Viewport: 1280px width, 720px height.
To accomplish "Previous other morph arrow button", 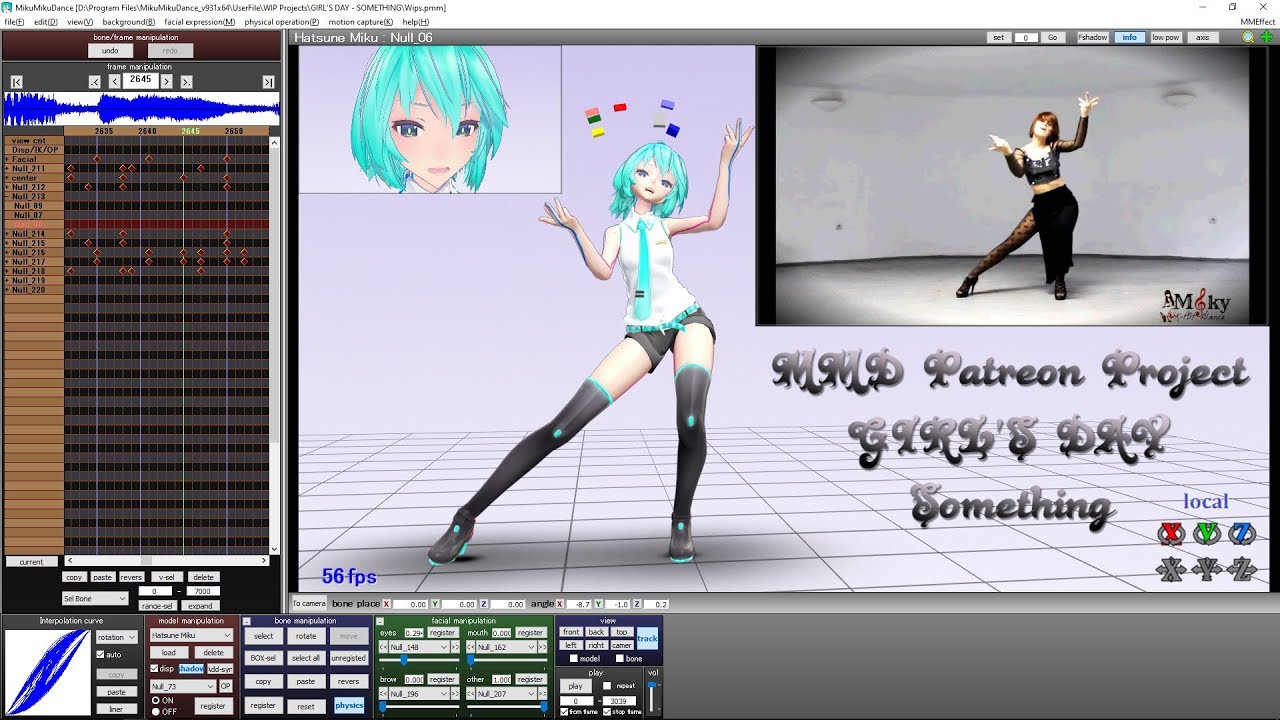I will click(470, 693).
